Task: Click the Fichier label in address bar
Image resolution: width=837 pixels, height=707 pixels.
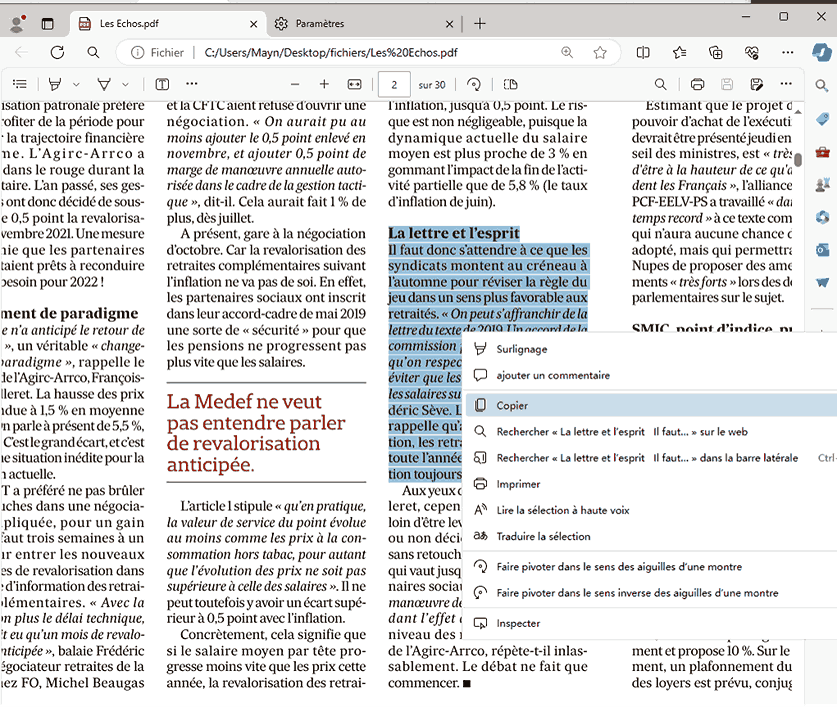Action: pyautogui.click(x=167, y=52)
